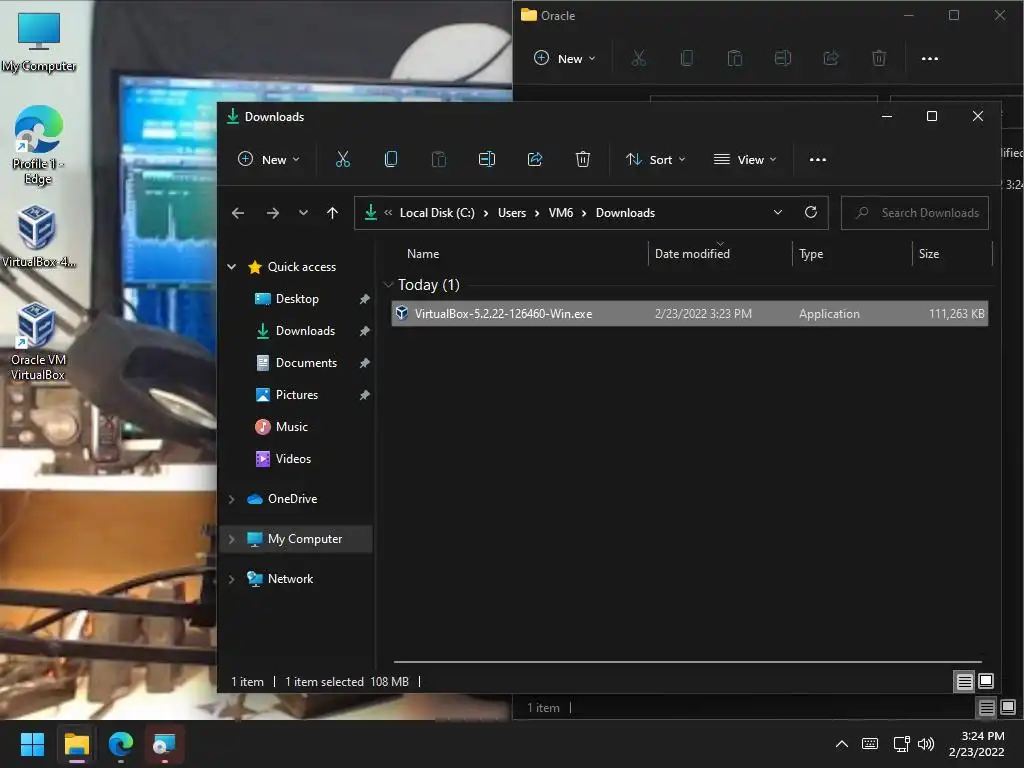The width and height of the screenshot is (1024, 768).
Task: Click the Cut icon in Oracle window
Action: click(x=639, y=58)
